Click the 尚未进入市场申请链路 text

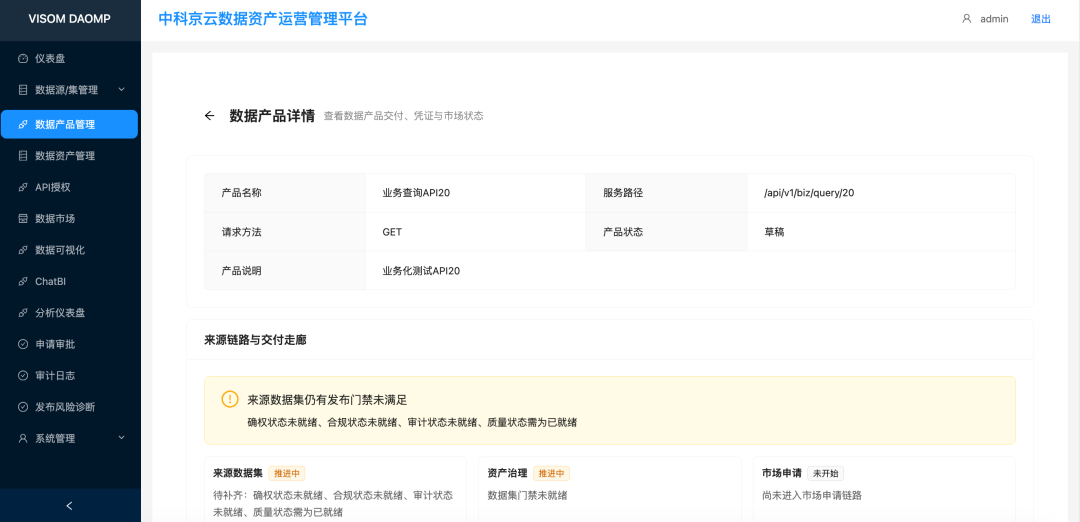pos(811,494)
